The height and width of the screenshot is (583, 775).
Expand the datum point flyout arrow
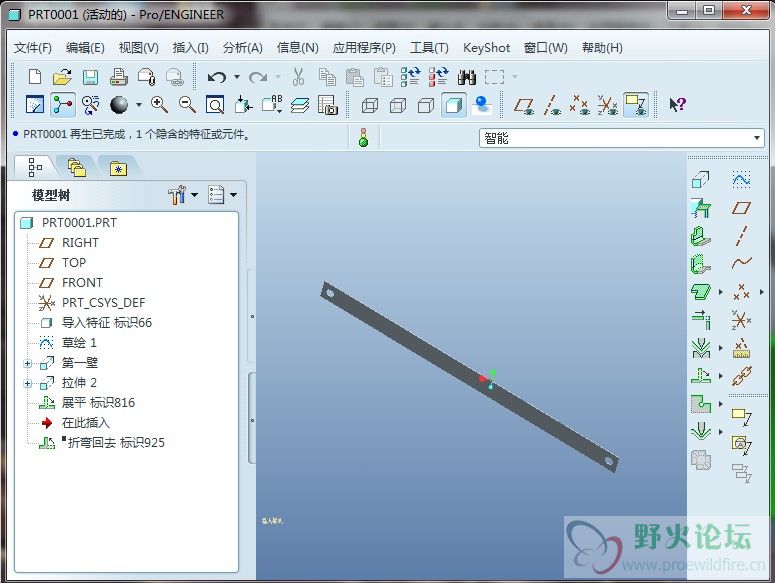tap(761, 292)
